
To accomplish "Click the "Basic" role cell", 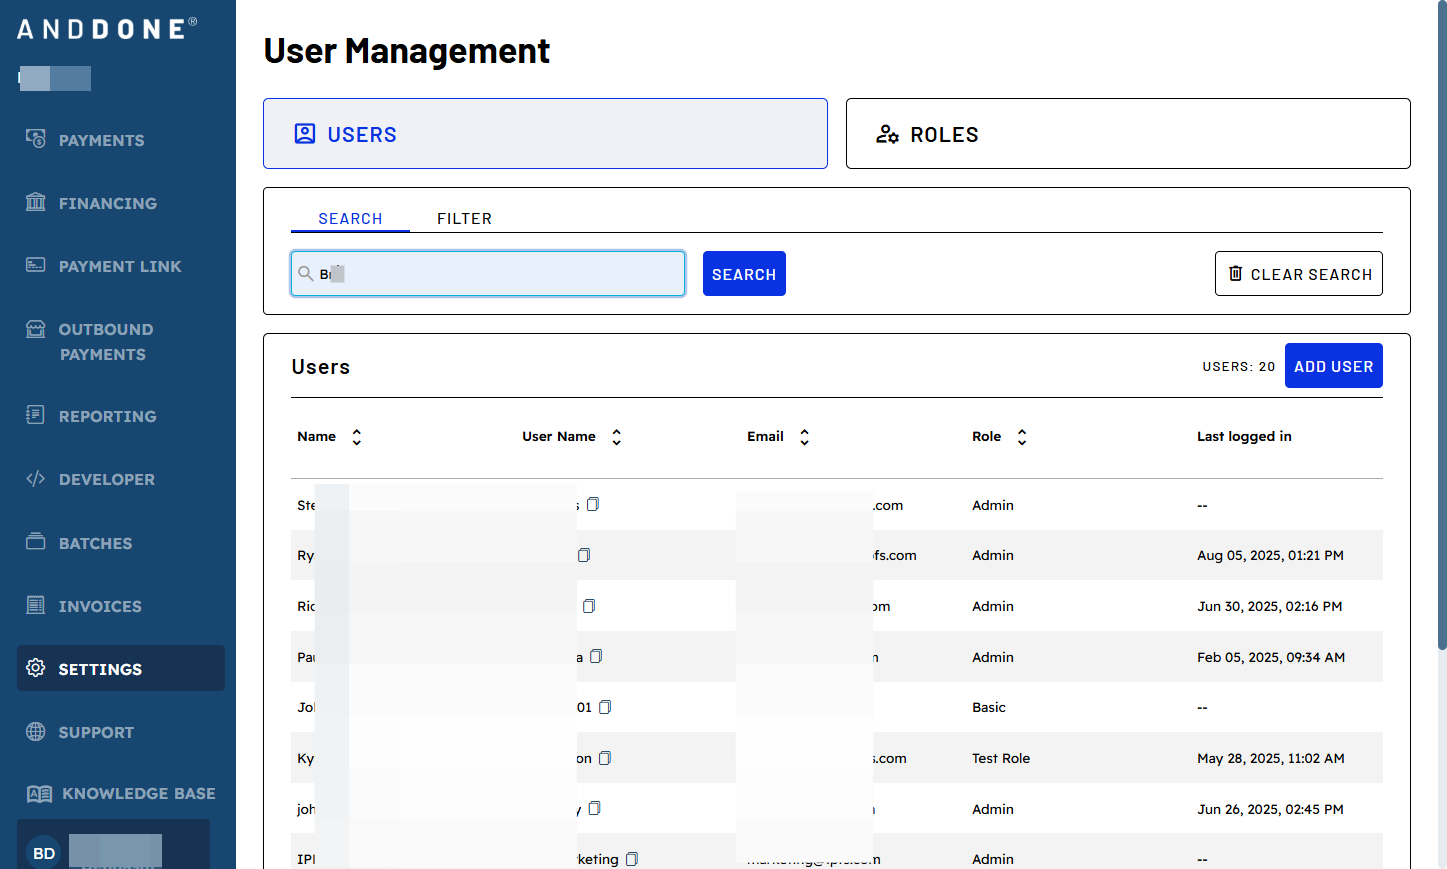I will pos(989,707).
